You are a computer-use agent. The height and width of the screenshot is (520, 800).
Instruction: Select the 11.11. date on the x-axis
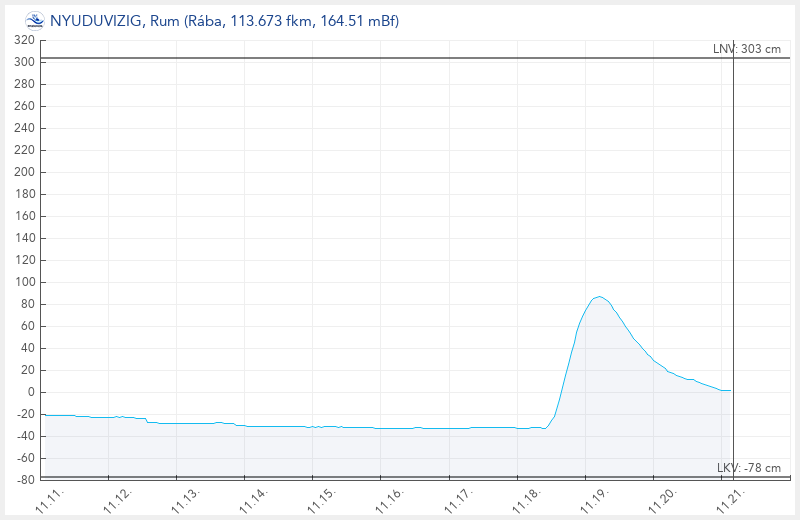[x=50, y=502]
